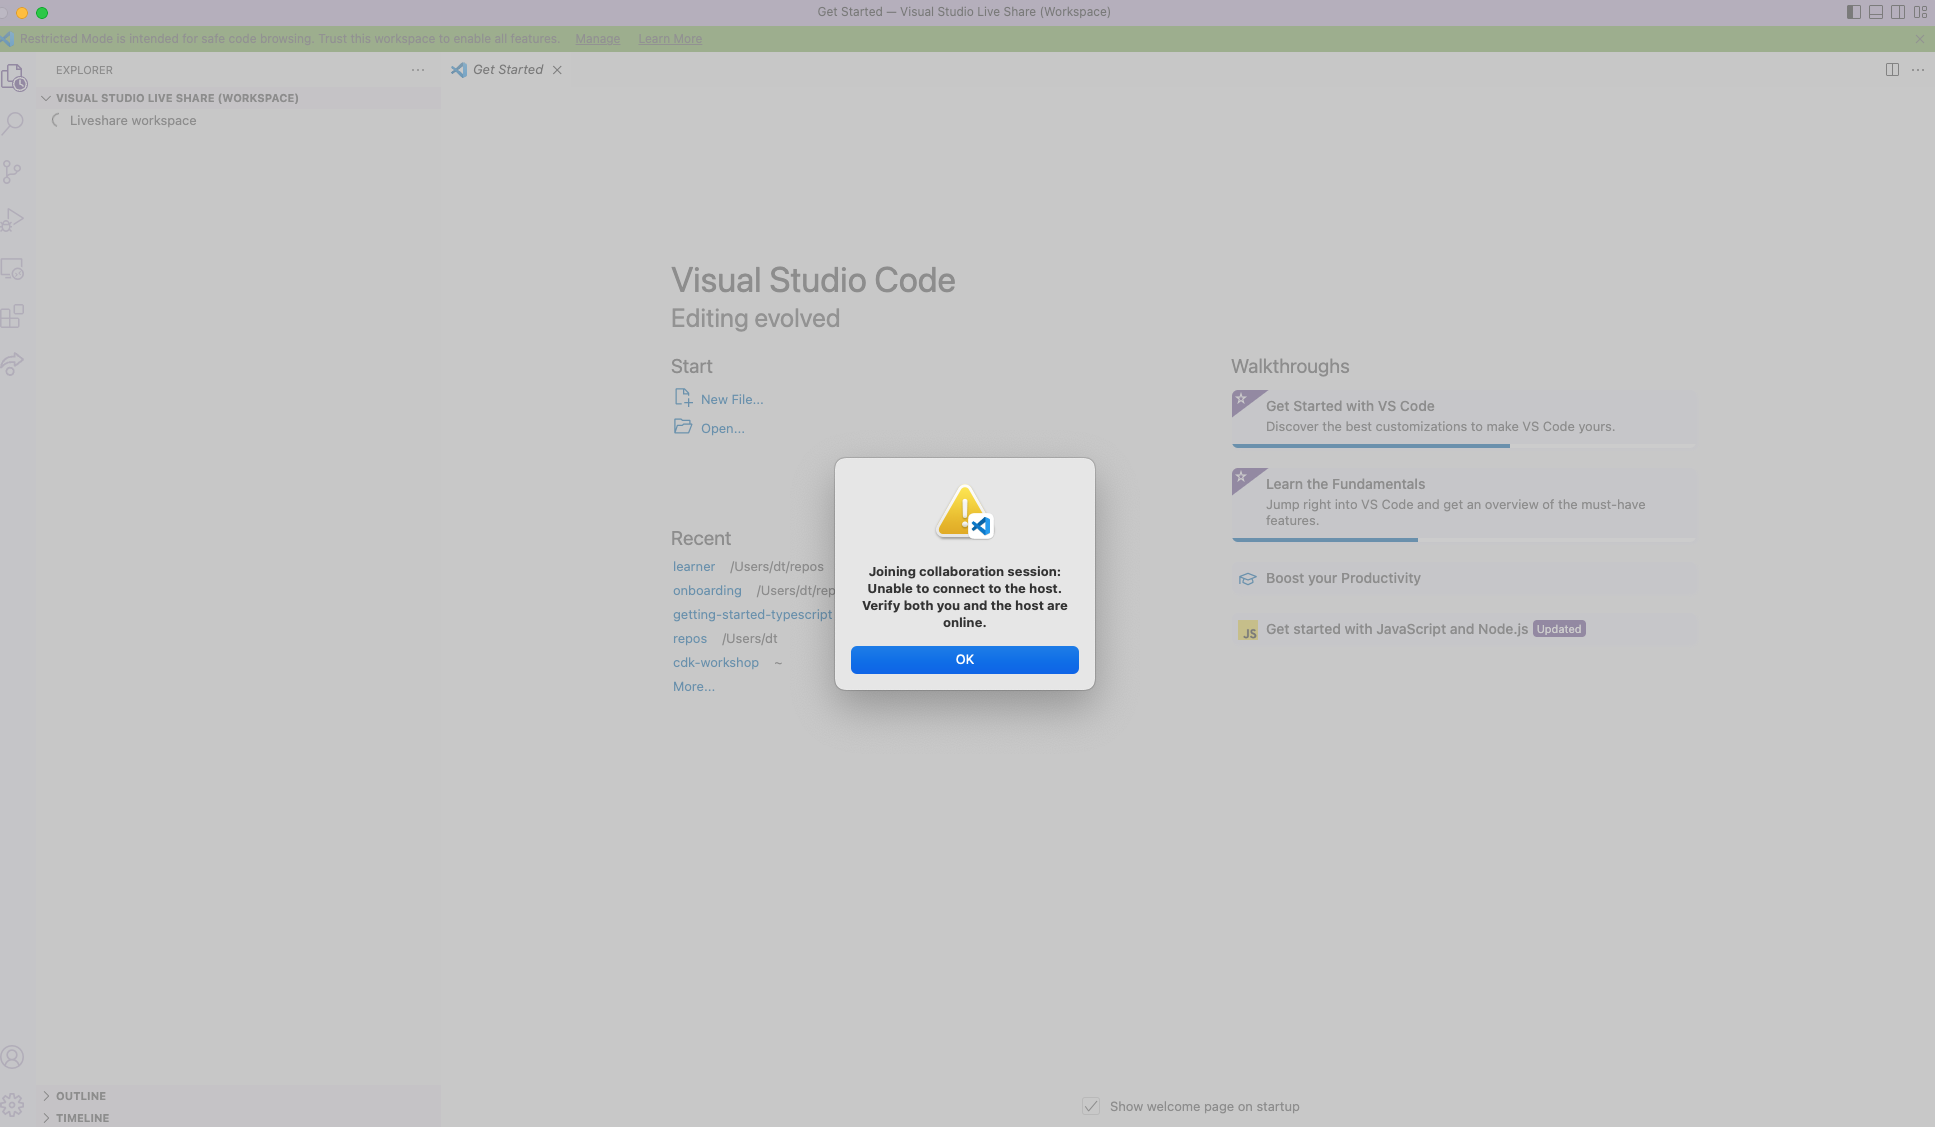
Task: Open the Live Share view
Action: point(13,364)
